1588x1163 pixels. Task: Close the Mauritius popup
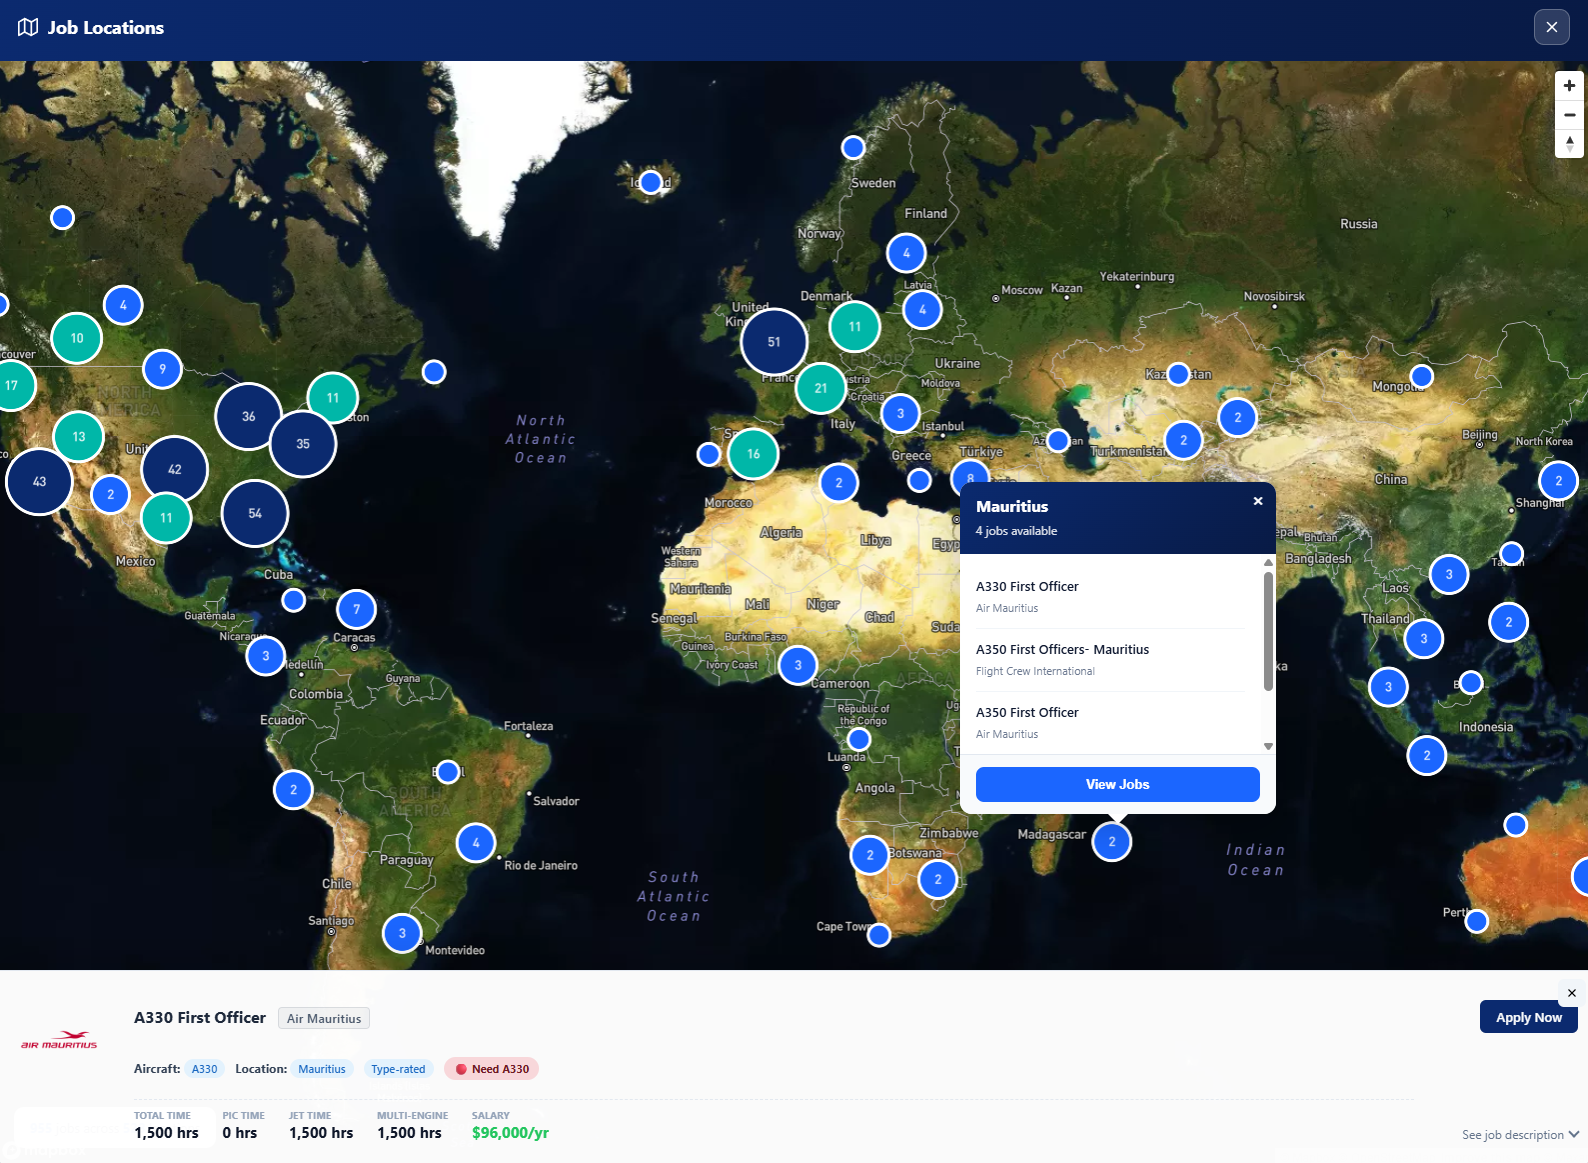(x=1258, y=501)
